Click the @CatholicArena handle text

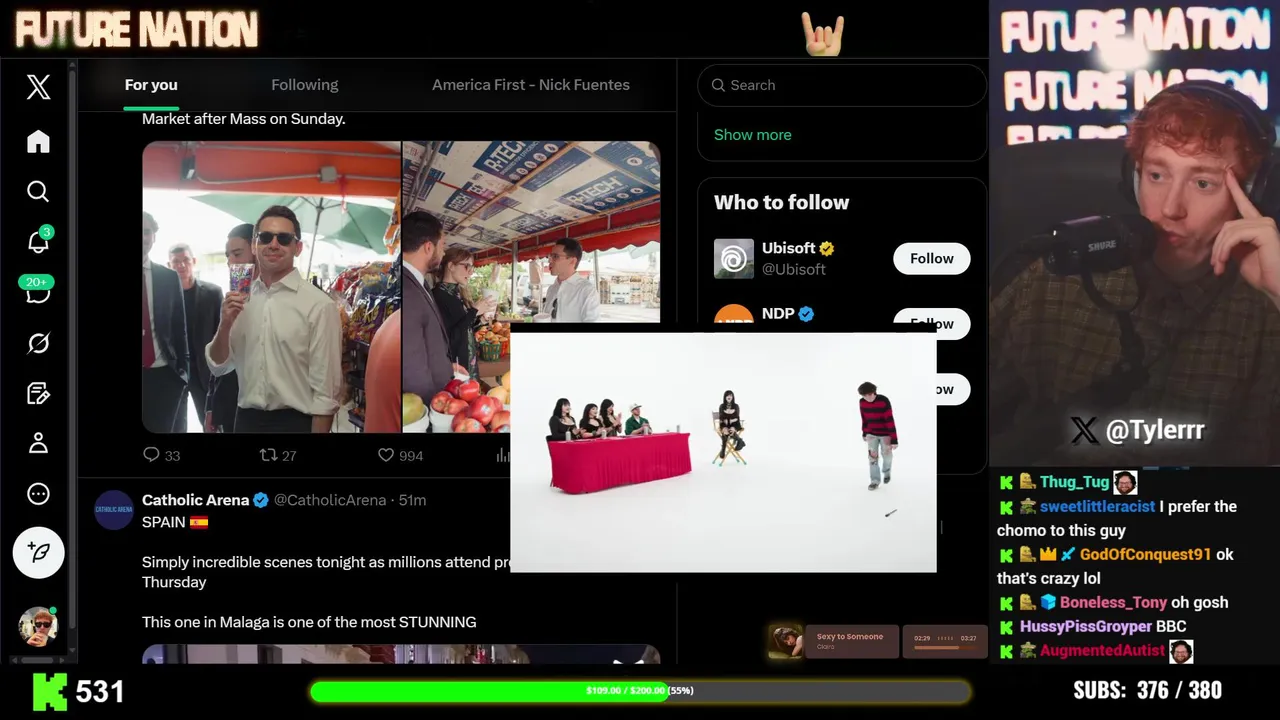point(330,500)
